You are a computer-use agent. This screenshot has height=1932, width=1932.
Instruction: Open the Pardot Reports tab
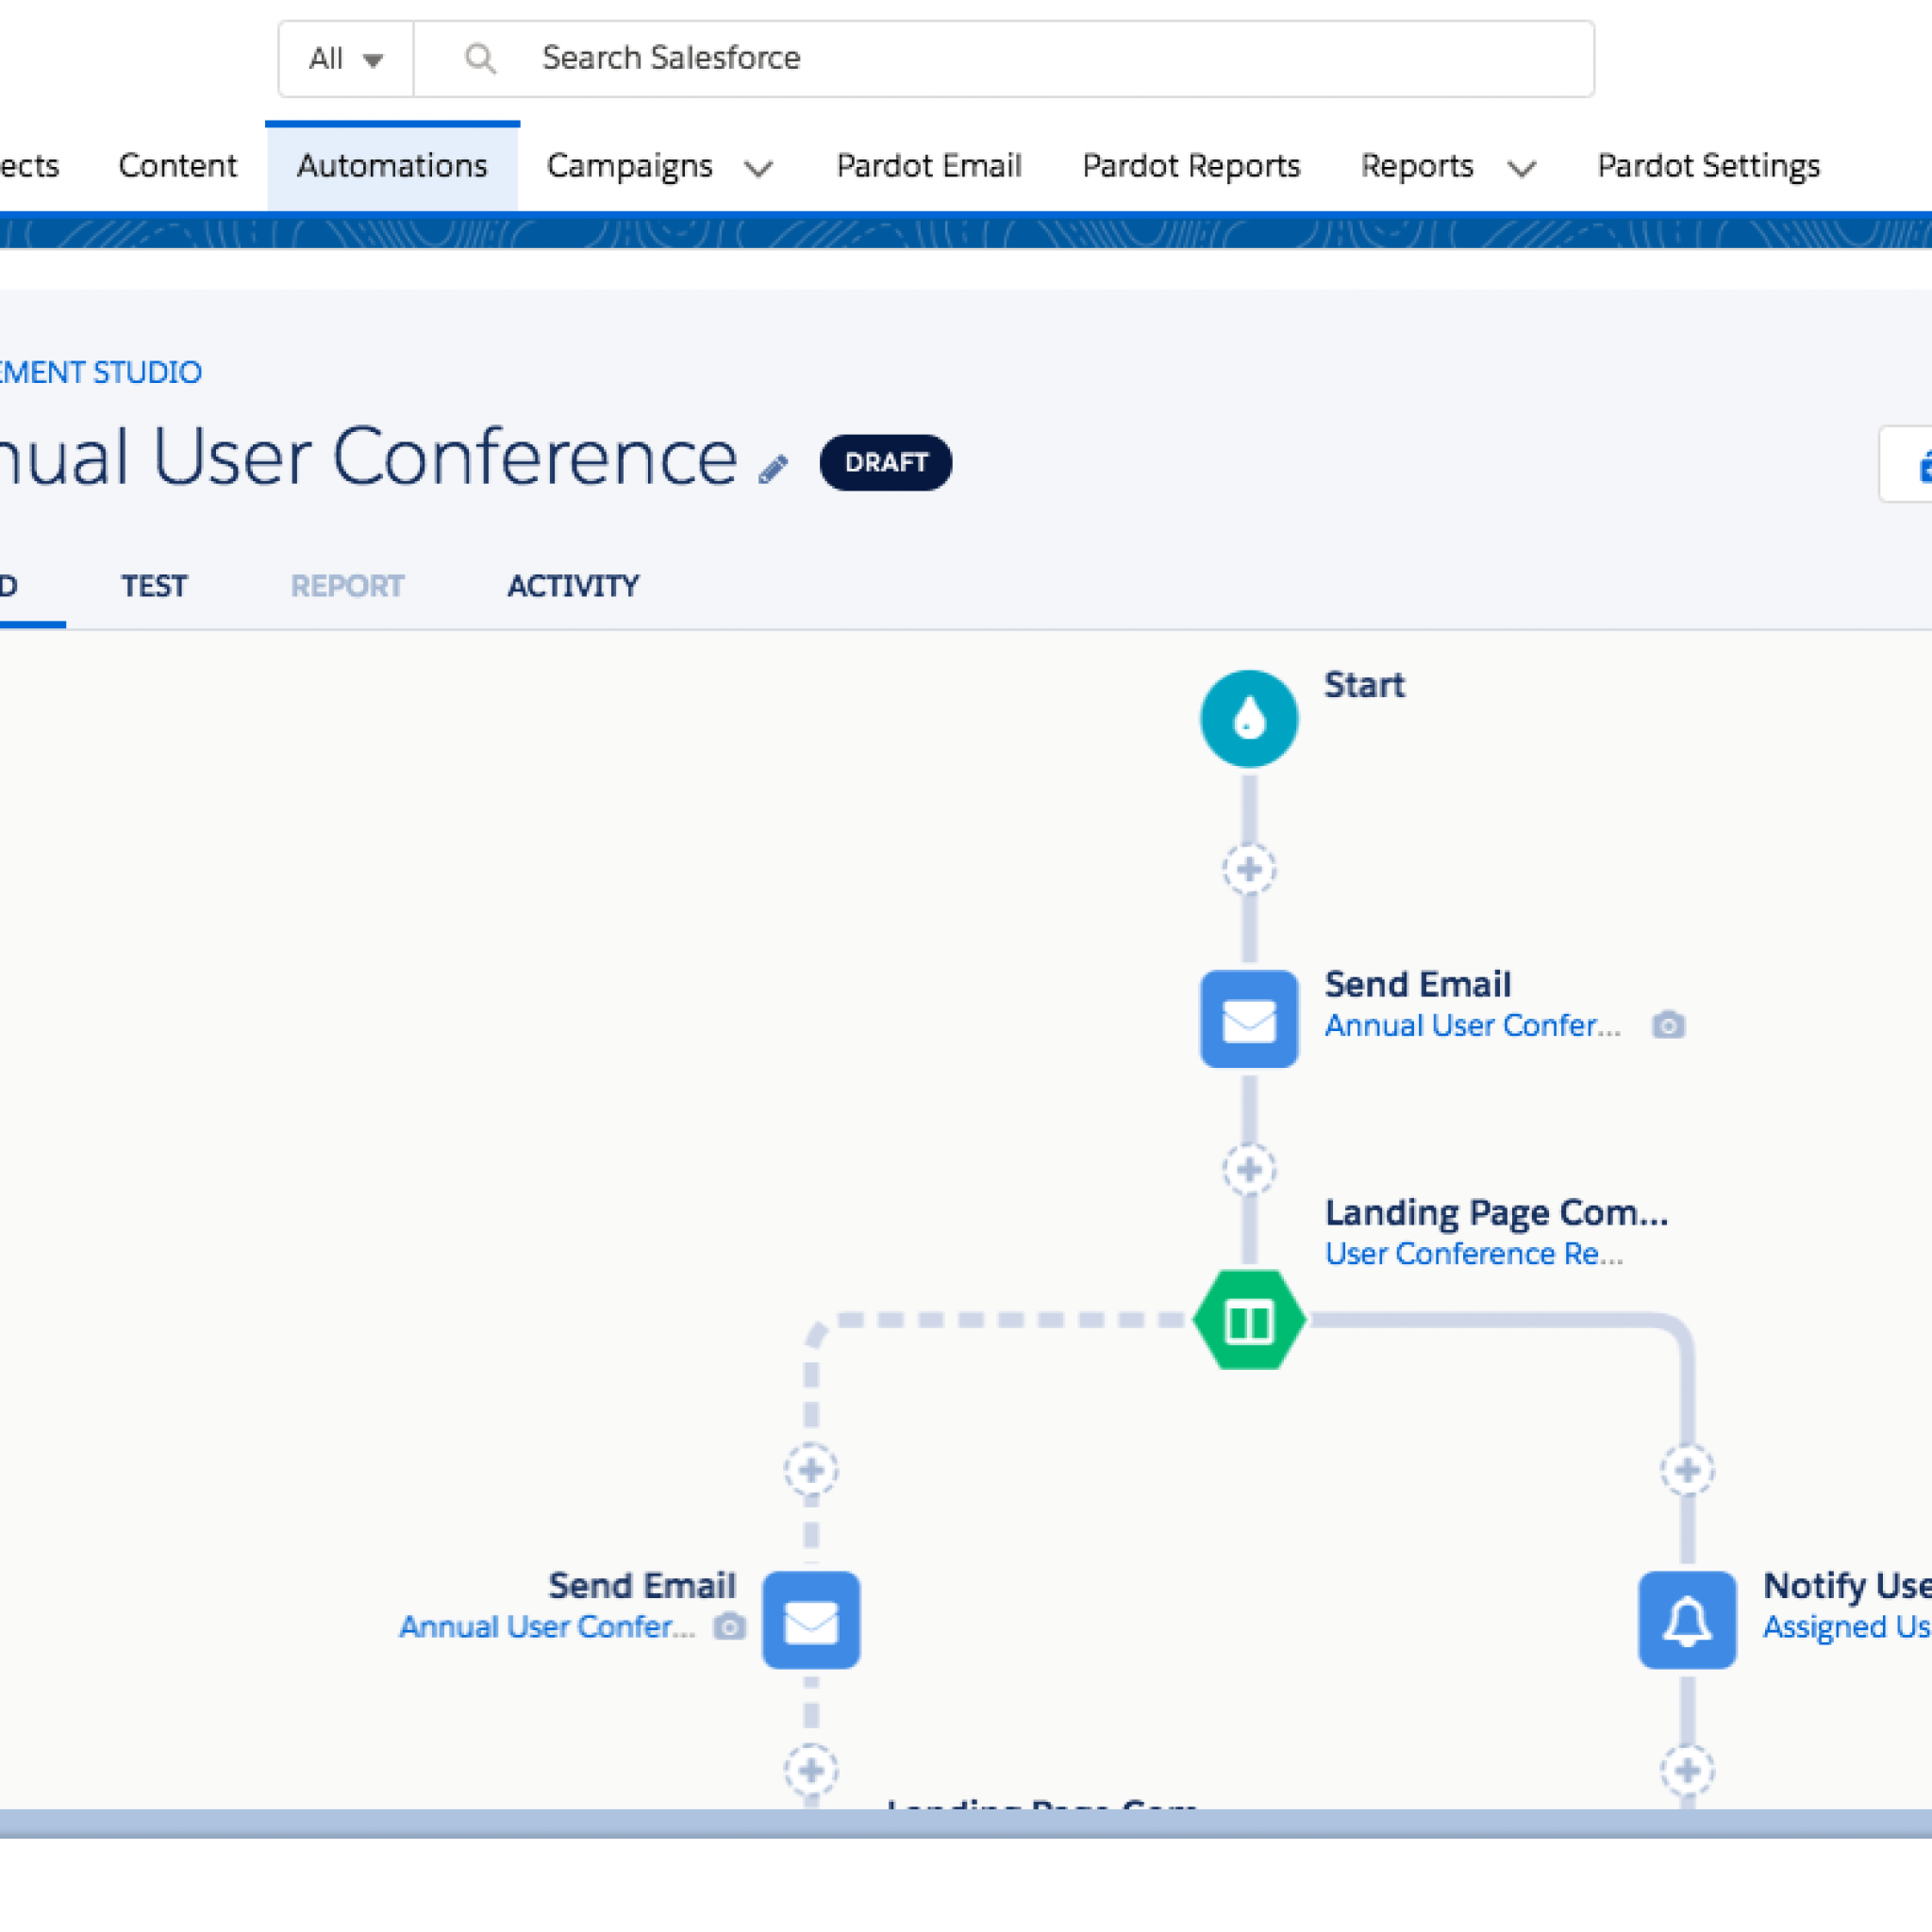[x=1191, y=165]
